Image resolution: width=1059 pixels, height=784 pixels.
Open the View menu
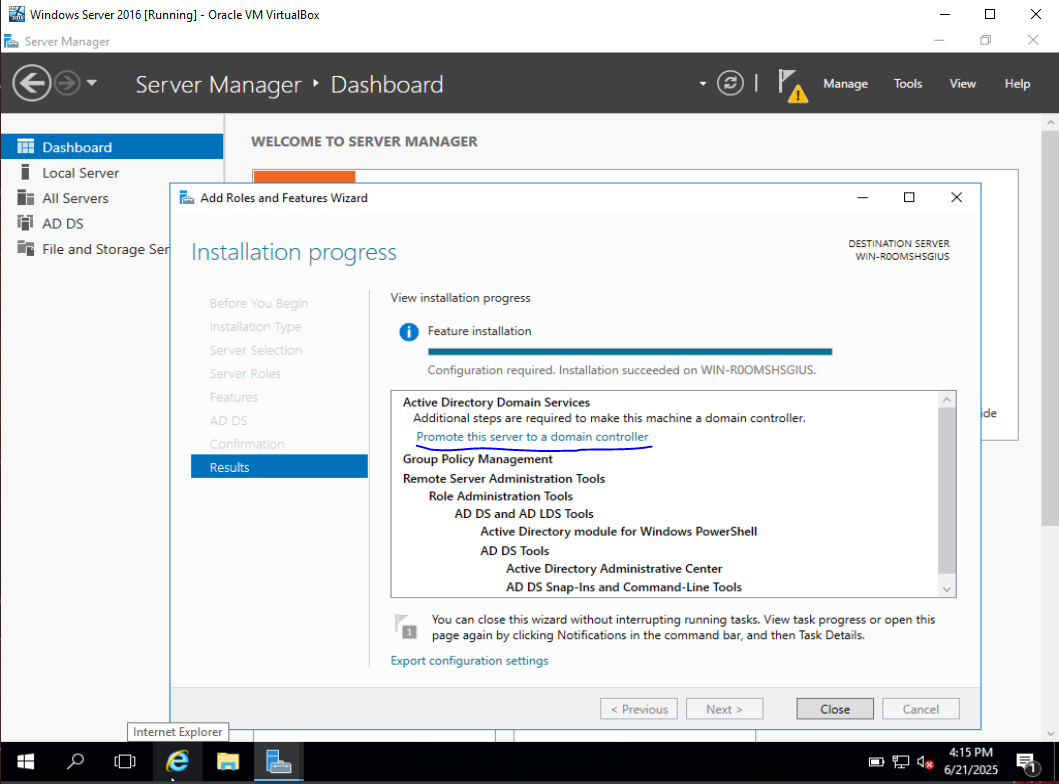(962, 84)
